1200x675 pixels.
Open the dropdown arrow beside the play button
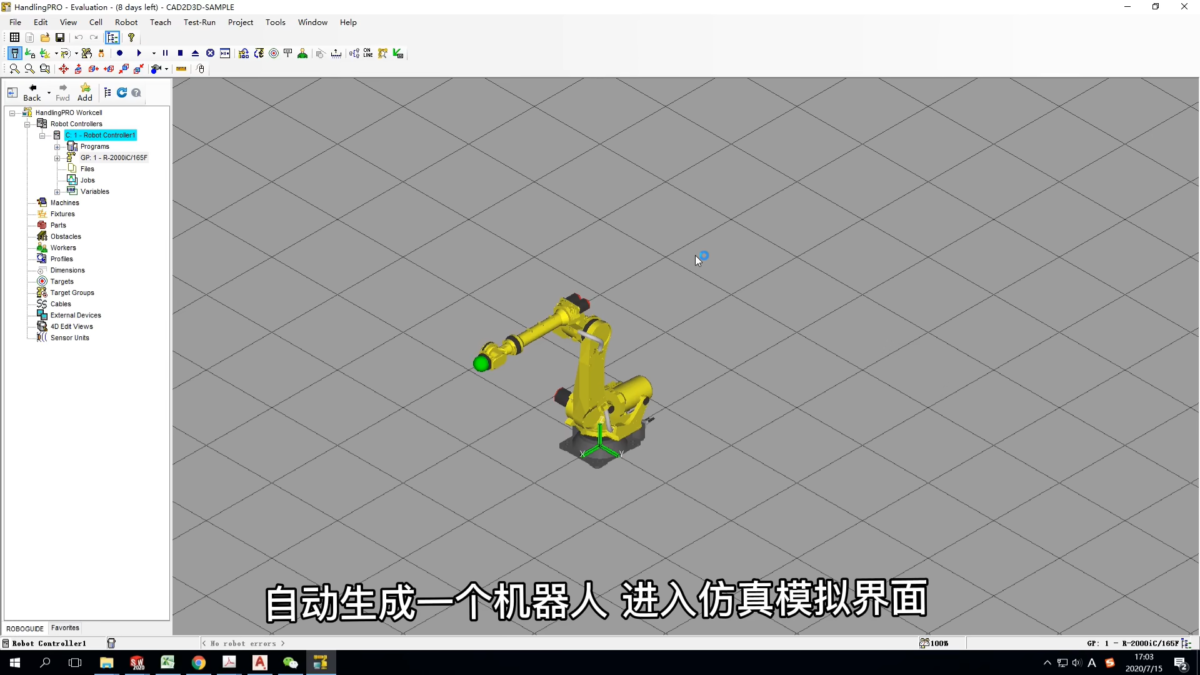(154, 53)
